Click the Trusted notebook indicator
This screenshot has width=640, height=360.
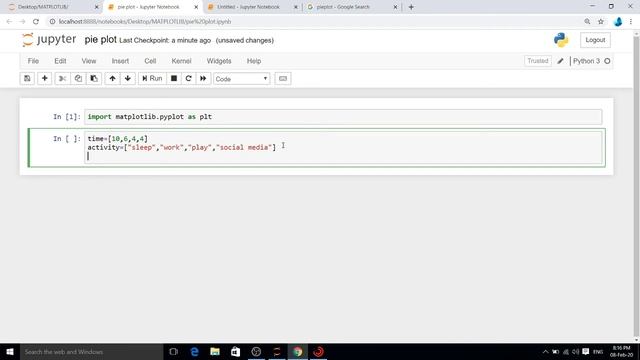(x=538, y=61)
